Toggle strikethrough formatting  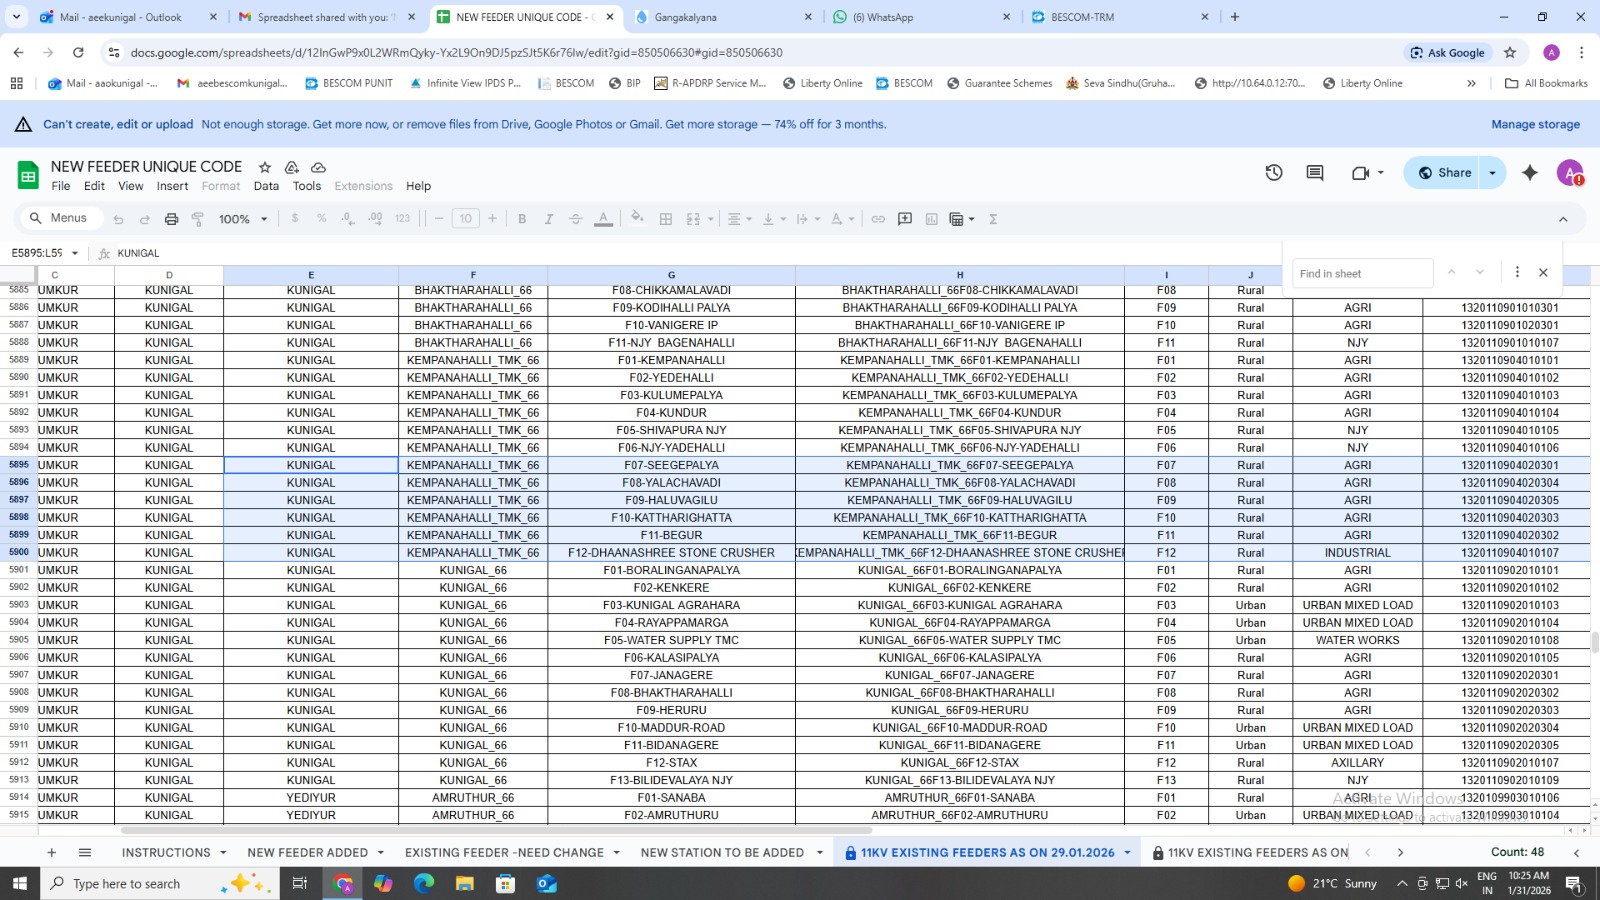[576, 219]
